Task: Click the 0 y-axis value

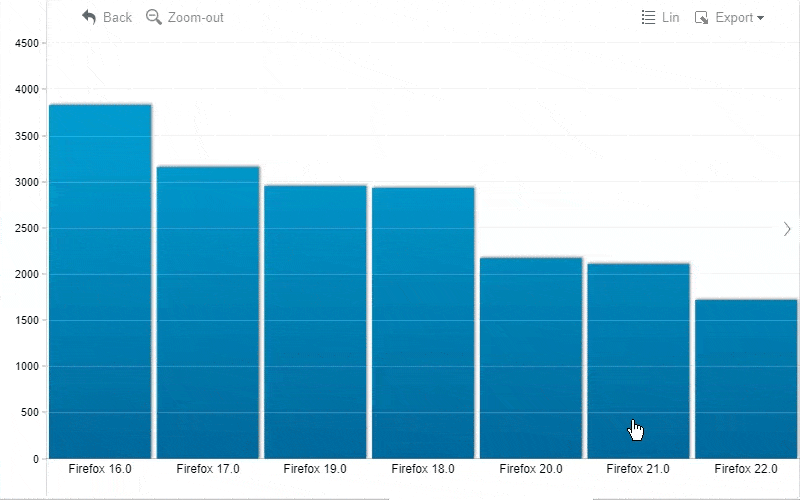Action: click(36, 459)
